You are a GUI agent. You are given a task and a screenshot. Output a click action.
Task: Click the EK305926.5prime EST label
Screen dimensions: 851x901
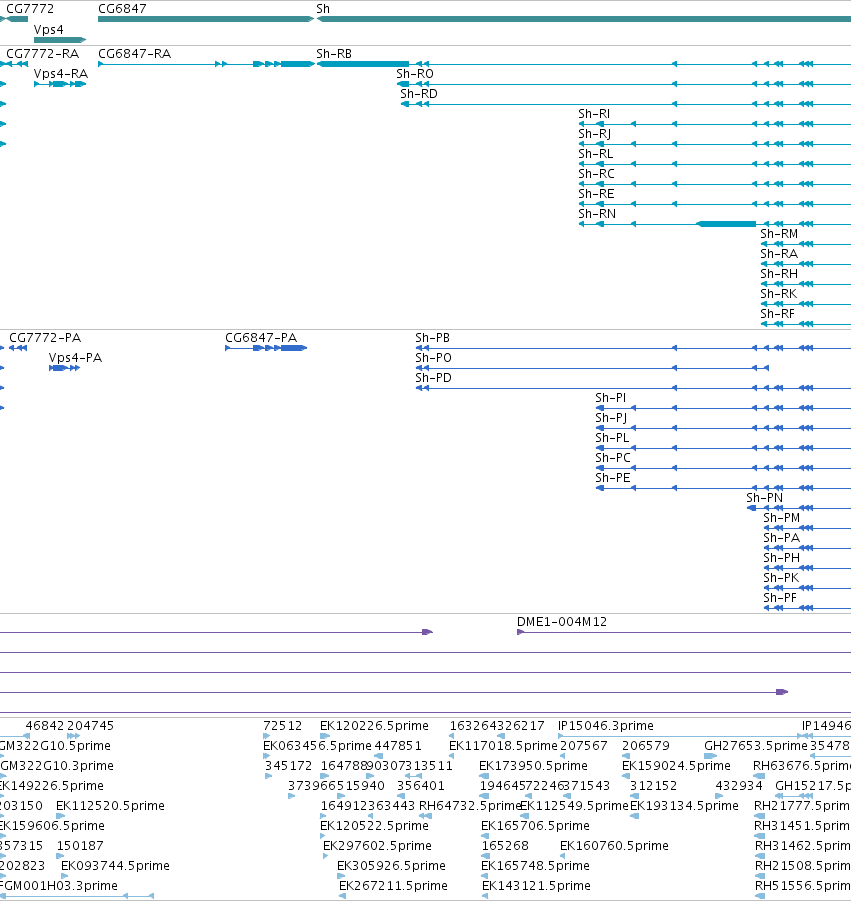tap(391, 866)
